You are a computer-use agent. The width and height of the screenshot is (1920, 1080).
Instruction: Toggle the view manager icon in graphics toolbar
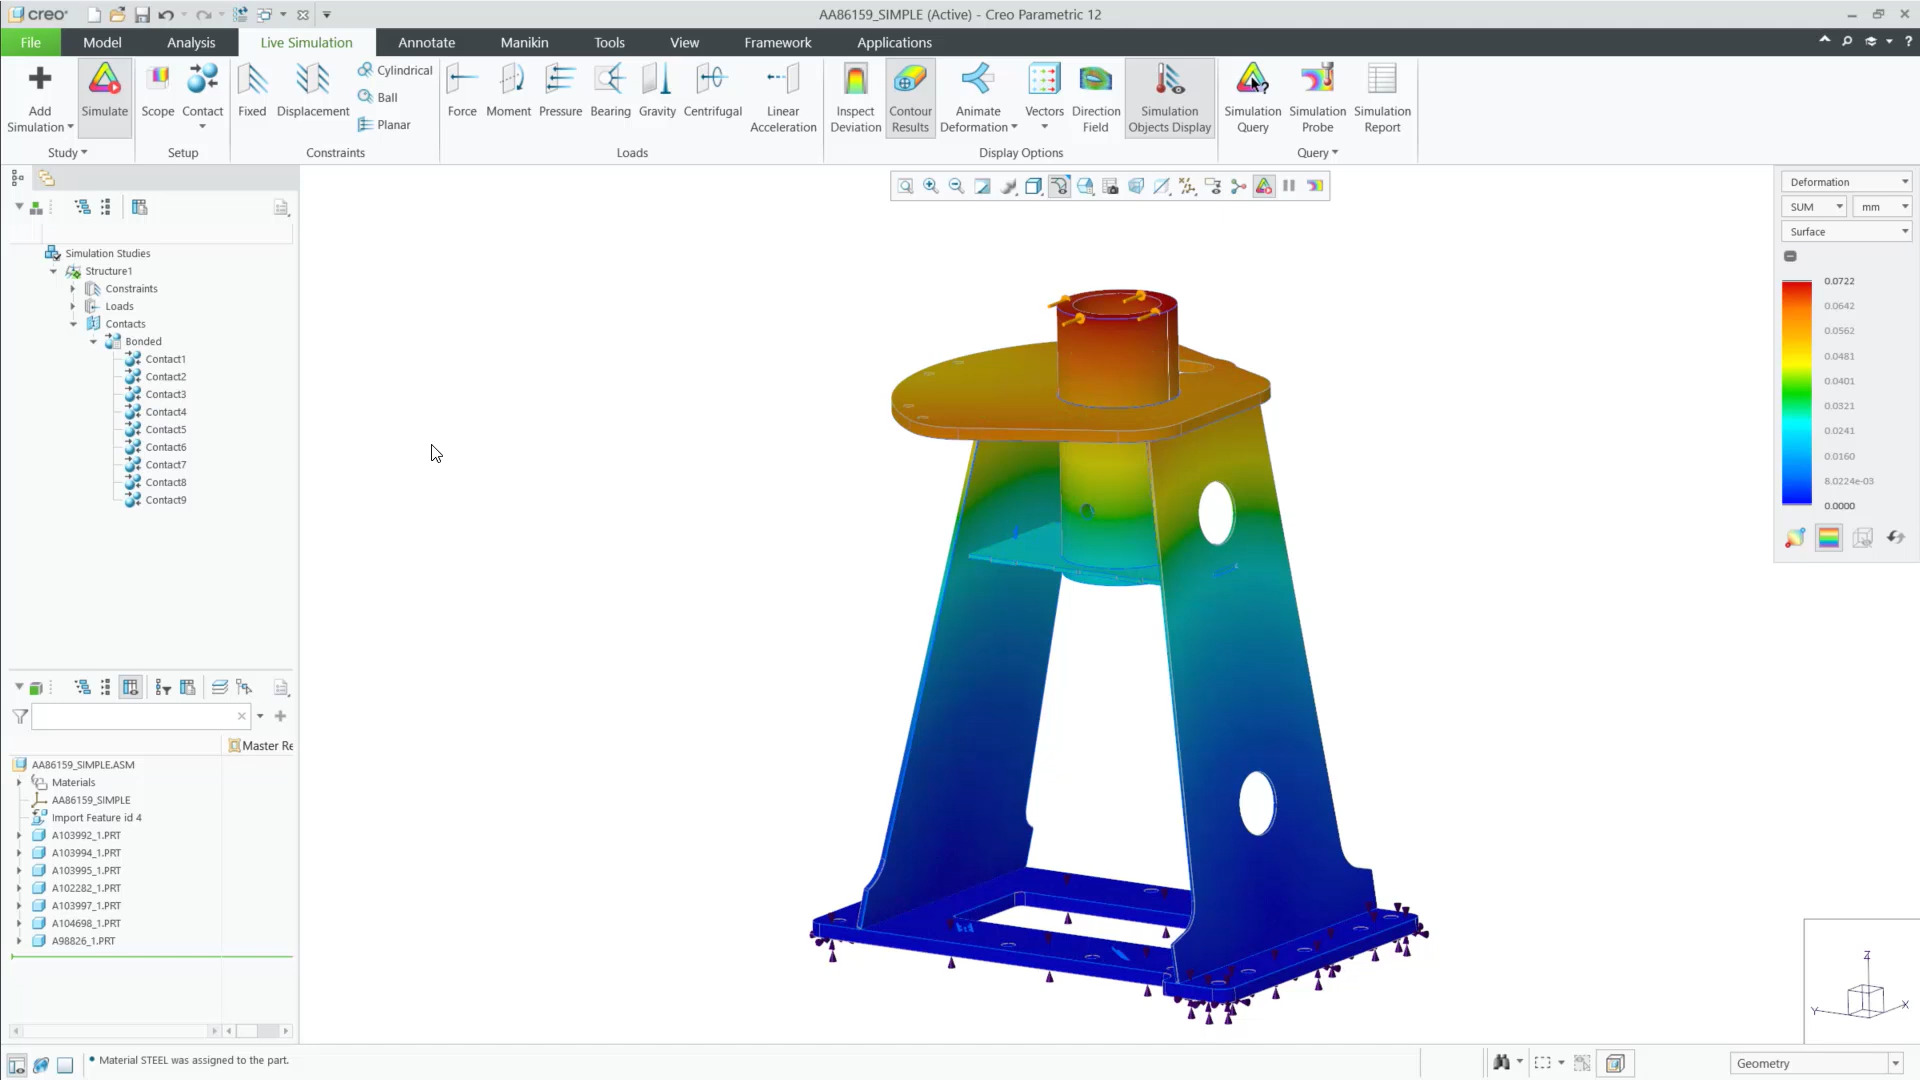(1110, 186)
